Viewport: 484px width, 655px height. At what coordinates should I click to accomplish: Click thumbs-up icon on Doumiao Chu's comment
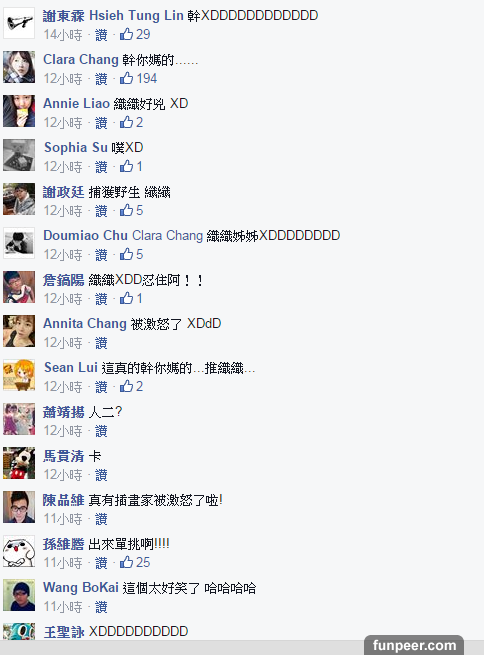pyautogui.click(x=126, y=254)
